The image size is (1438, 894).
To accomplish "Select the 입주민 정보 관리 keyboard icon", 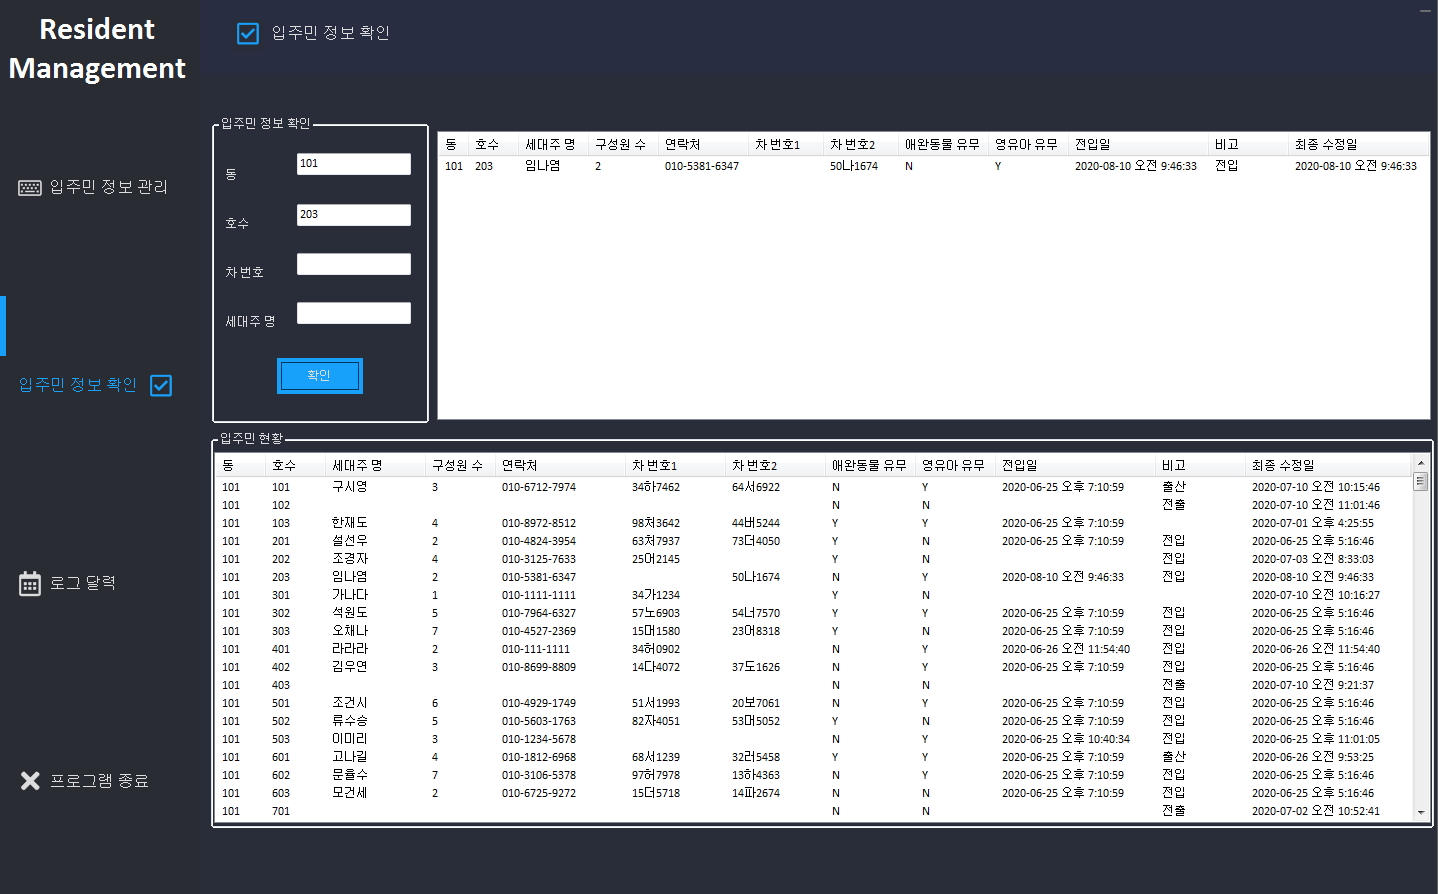I will click(x=29, y=187).
